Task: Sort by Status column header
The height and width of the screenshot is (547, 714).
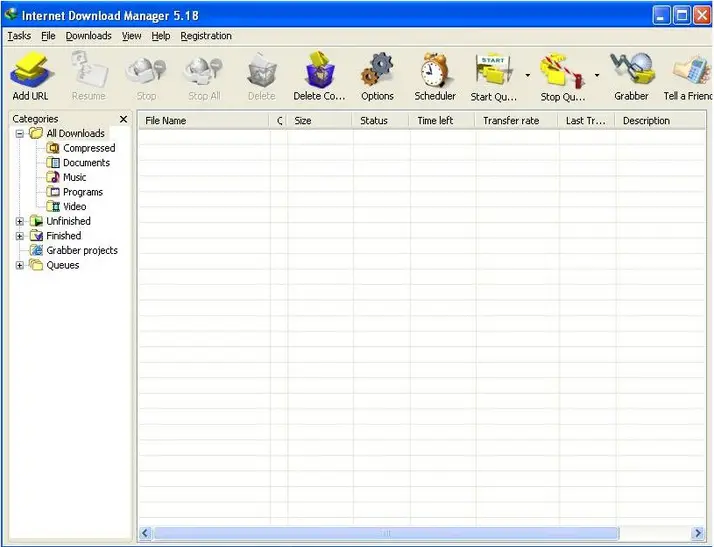Action: [381, 121]
